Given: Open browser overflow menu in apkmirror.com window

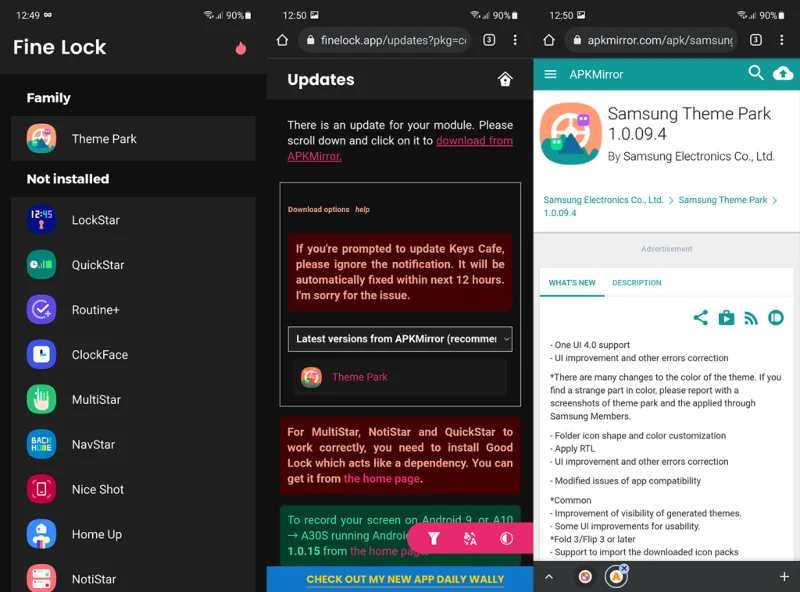Looking at the screenshot, I should coord(782,40).
